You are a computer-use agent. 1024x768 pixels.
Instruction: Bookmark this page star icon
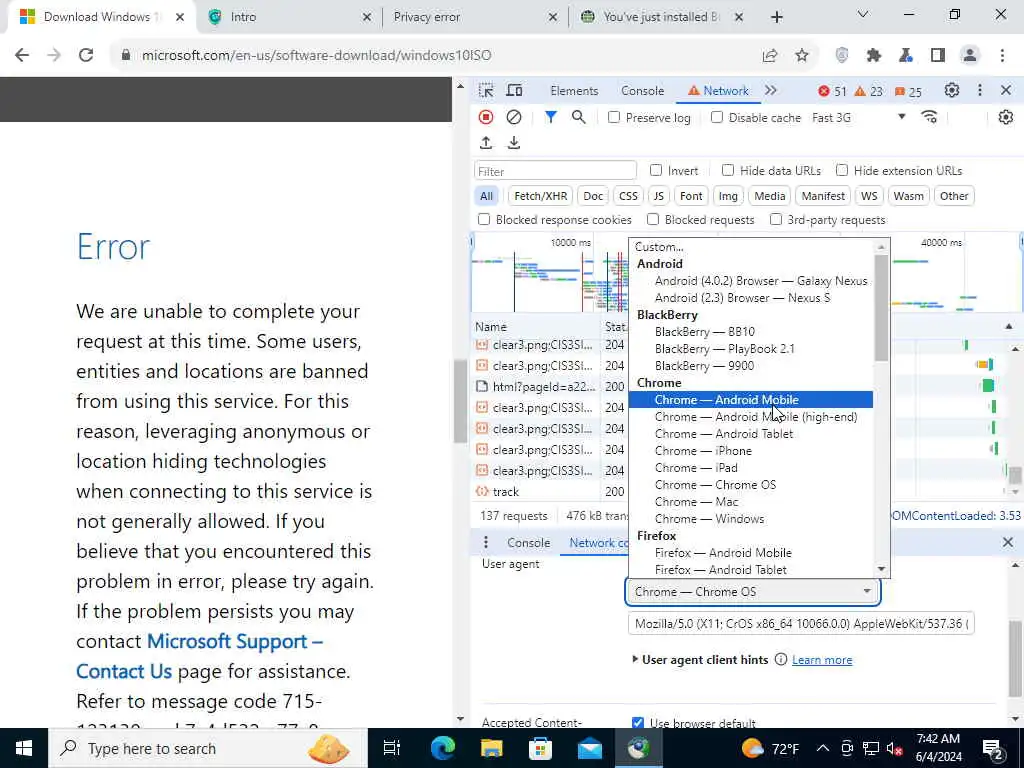pyautogui.click(x=802, y=56)
